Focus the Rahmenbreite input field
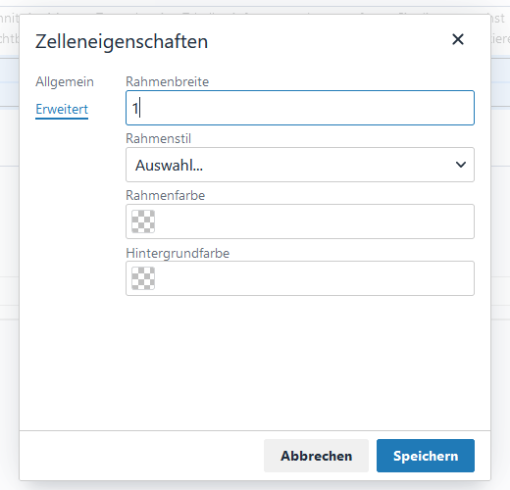The image size is (510, 490). click(x=300, y=108)
